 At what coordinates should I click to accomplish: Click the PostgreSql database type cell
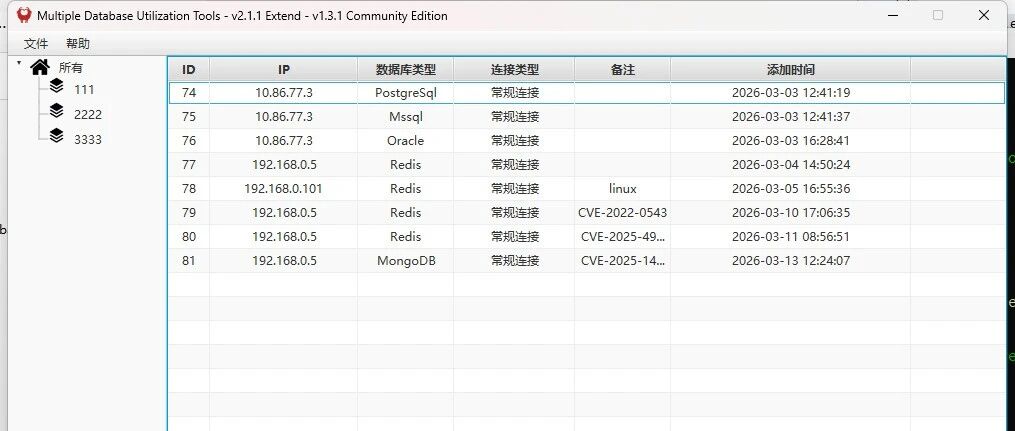click(x=406, y=93)
